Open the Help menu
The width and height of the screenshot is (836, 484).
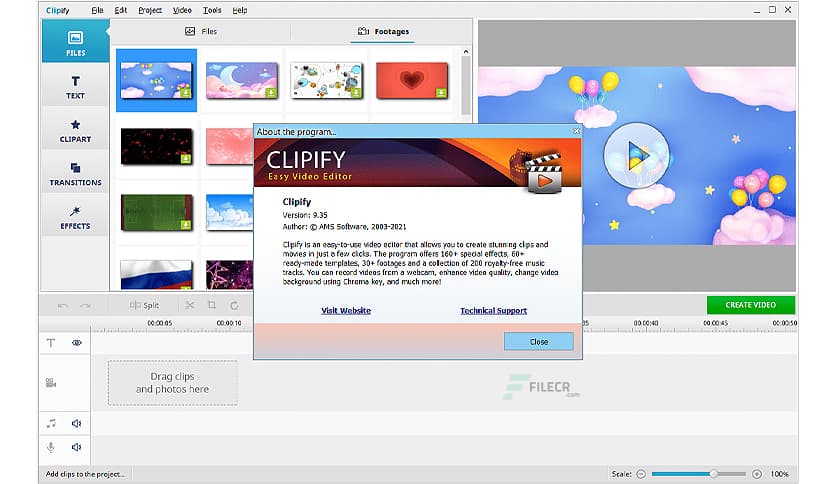tap(239, 10)
